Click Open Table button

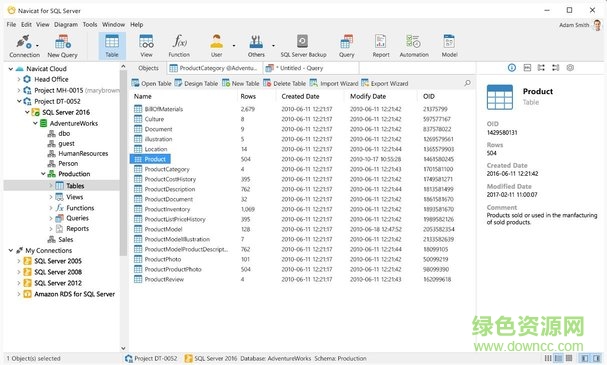(x=151, y=83)
